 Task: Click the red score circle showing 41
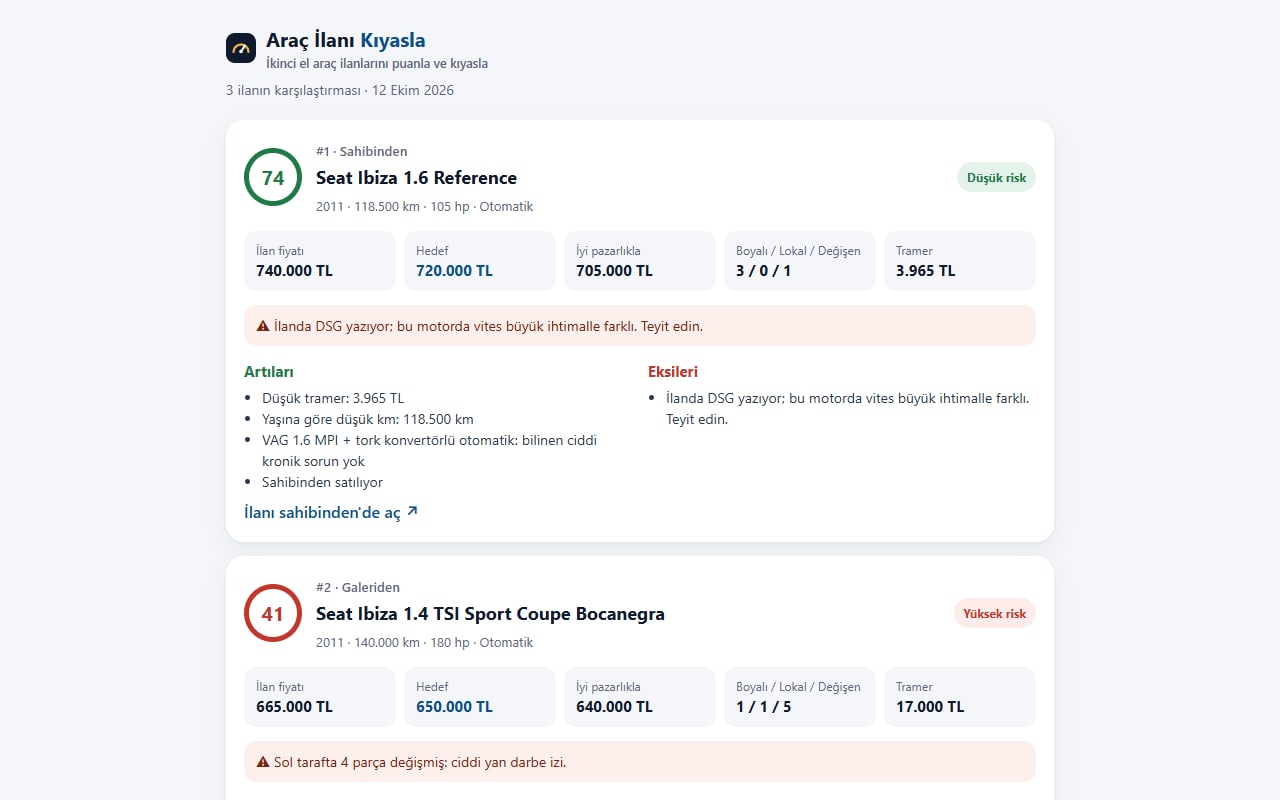tap(273, 614)
